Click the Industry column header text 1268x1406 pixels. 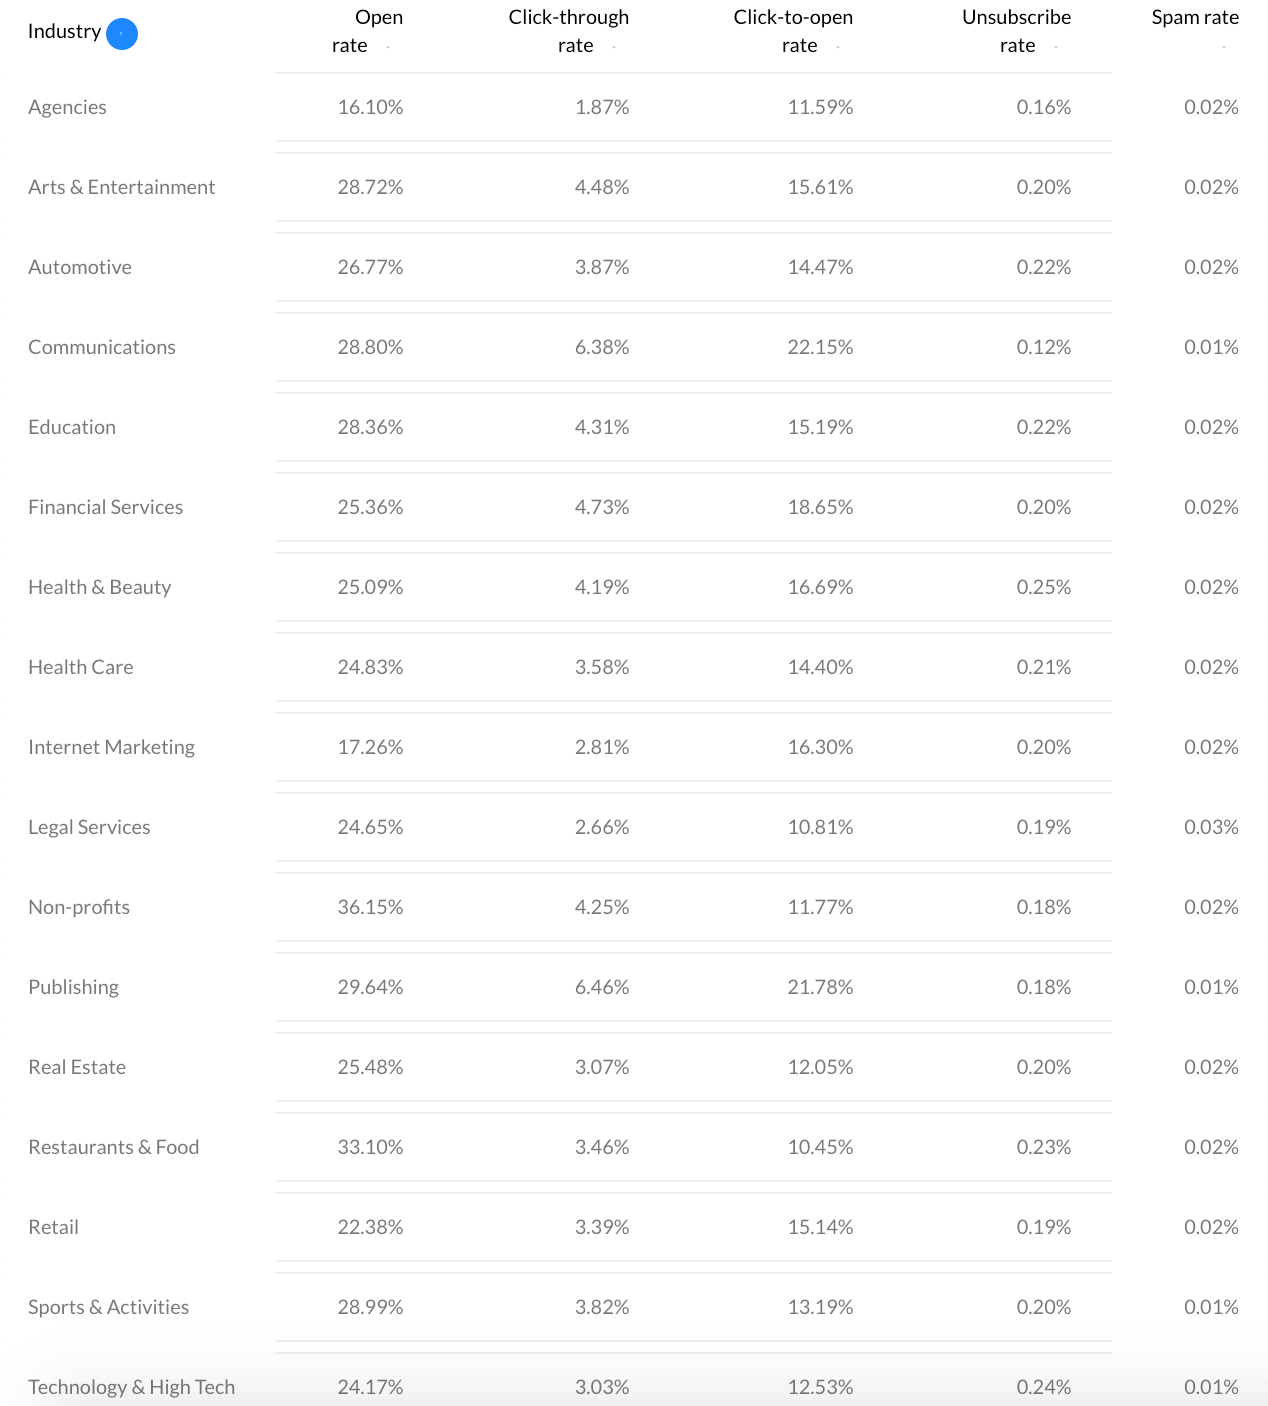[64, 32]
